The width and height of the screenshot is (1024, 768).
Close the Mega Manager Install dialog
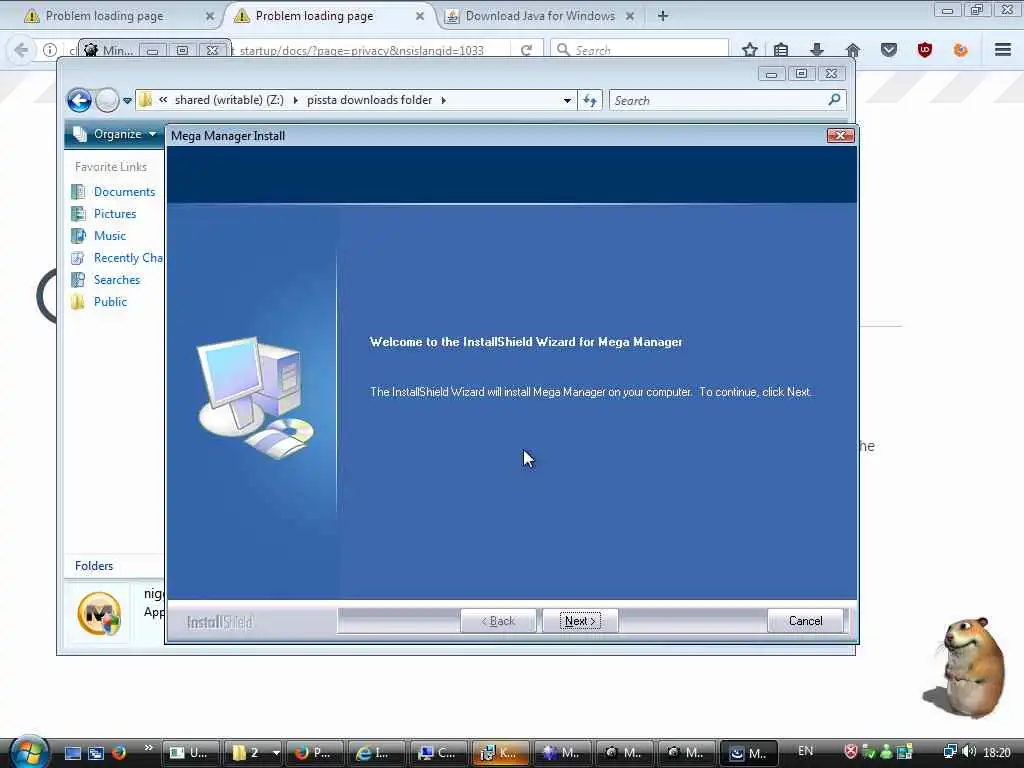click(x=840, y=135)
